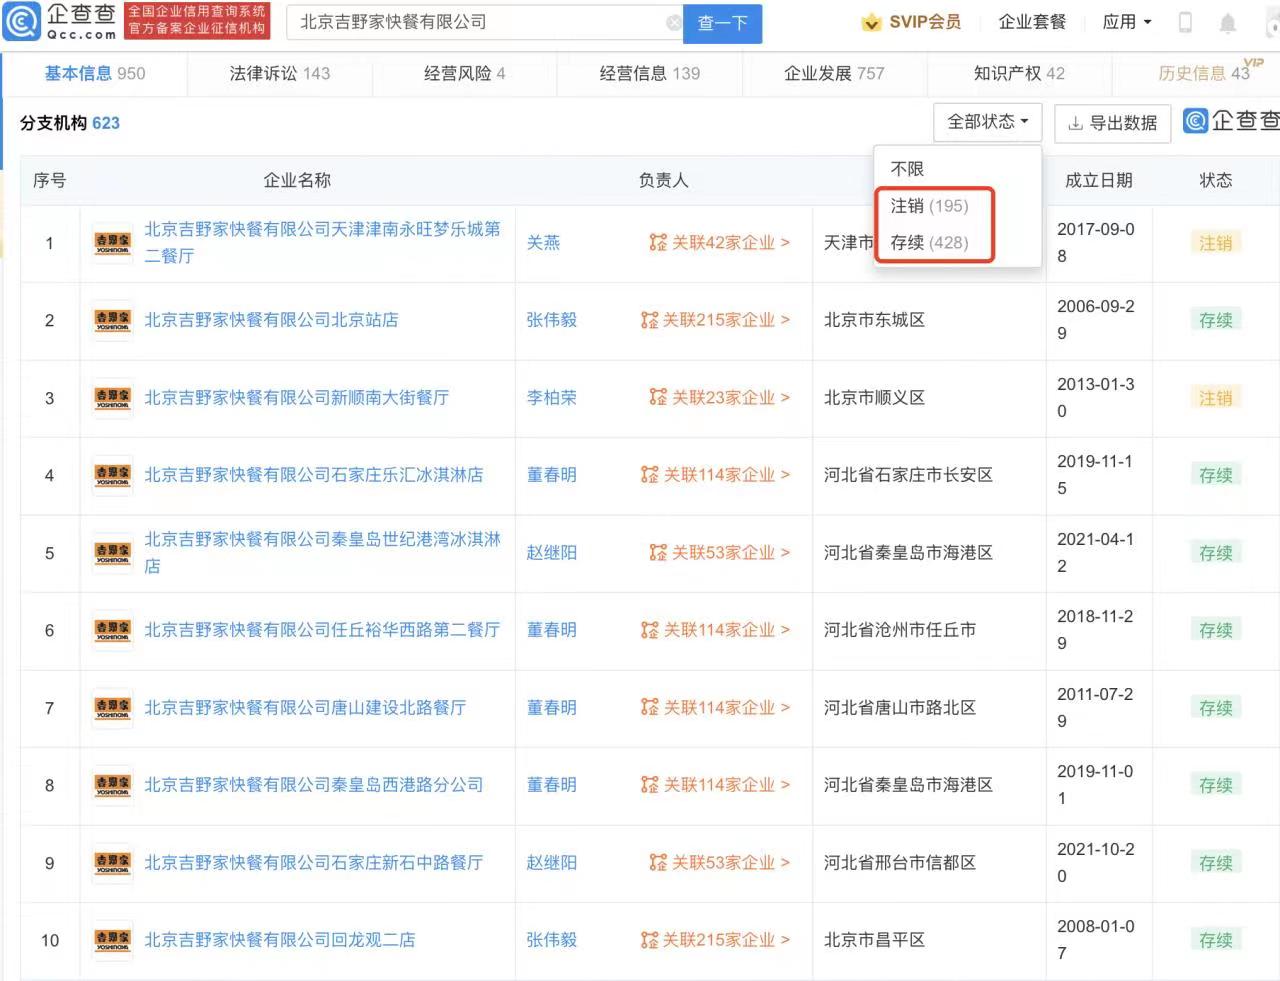Click 河北省唐山市路北区 region cell
Image resolution: width=1280 pixels, height=981 pixels.
click(899, 708)
